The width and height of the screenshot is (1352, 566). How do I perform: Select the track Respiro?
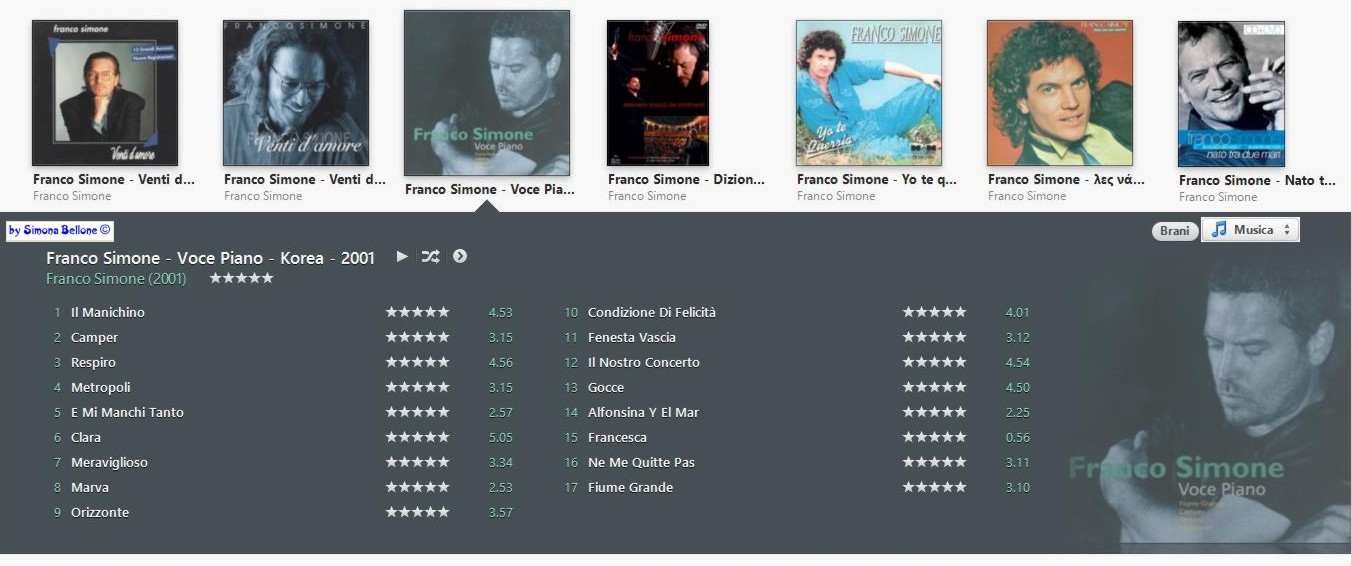93,362
